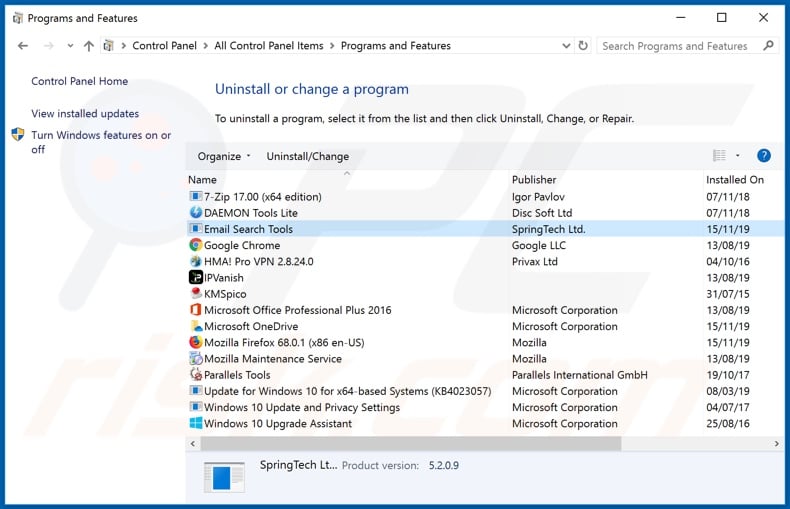Screen dimensions: 790x509
Task: Select the IPVanish program name
Action: (223, 278)
